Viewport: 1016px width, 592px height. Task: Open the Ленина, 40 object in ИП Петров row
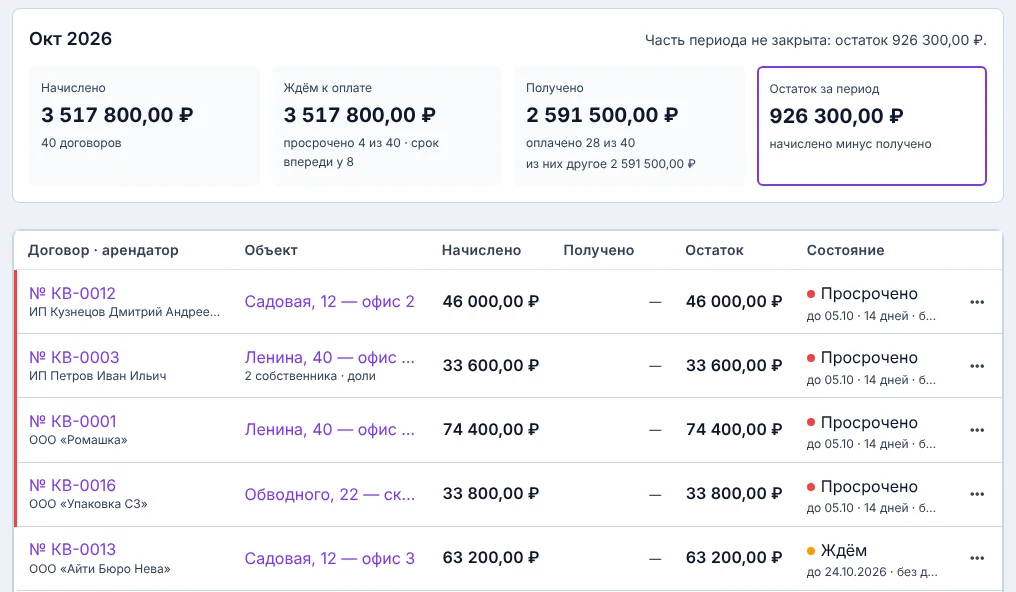(329, 358)
